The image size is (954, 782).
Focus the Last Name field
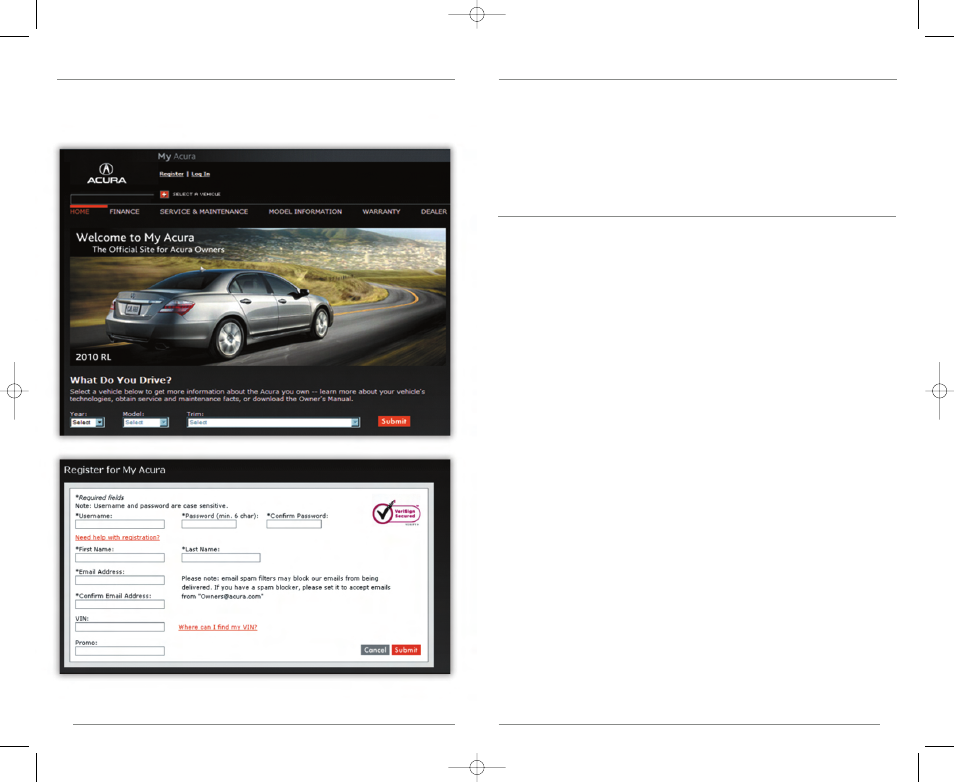(x=221, y=557)
